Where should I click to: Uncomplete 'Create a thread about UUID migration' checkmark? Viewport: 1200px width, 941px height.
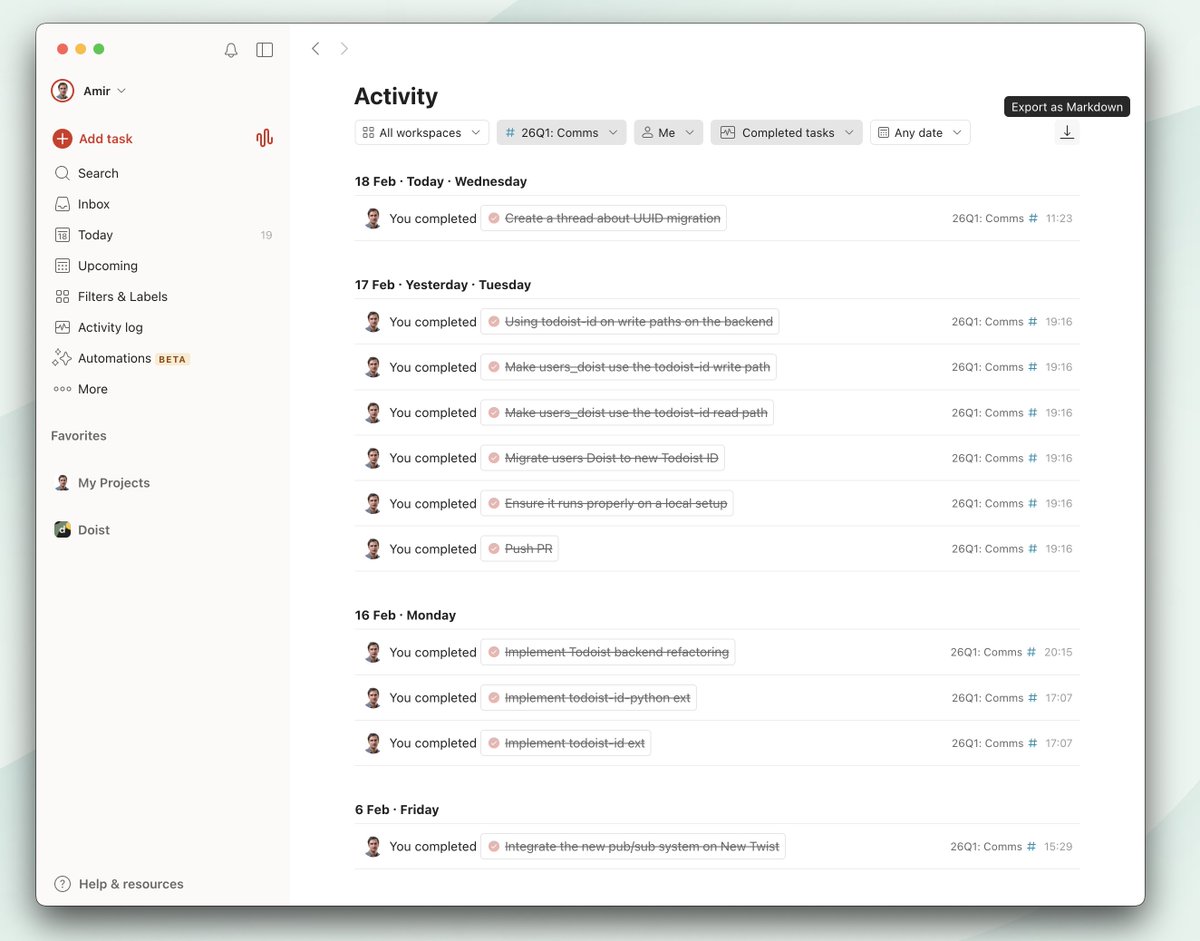[493, 218]
